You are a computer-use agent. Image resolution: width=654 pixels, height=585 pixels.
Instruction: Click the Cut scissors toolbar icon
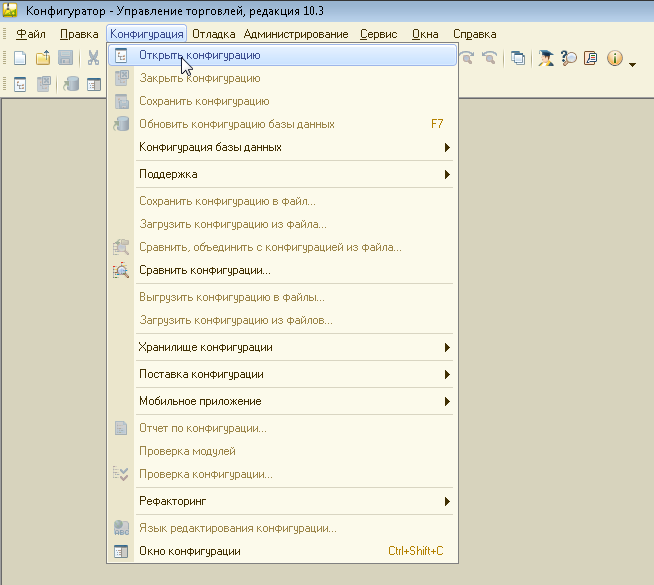[93, 58]
